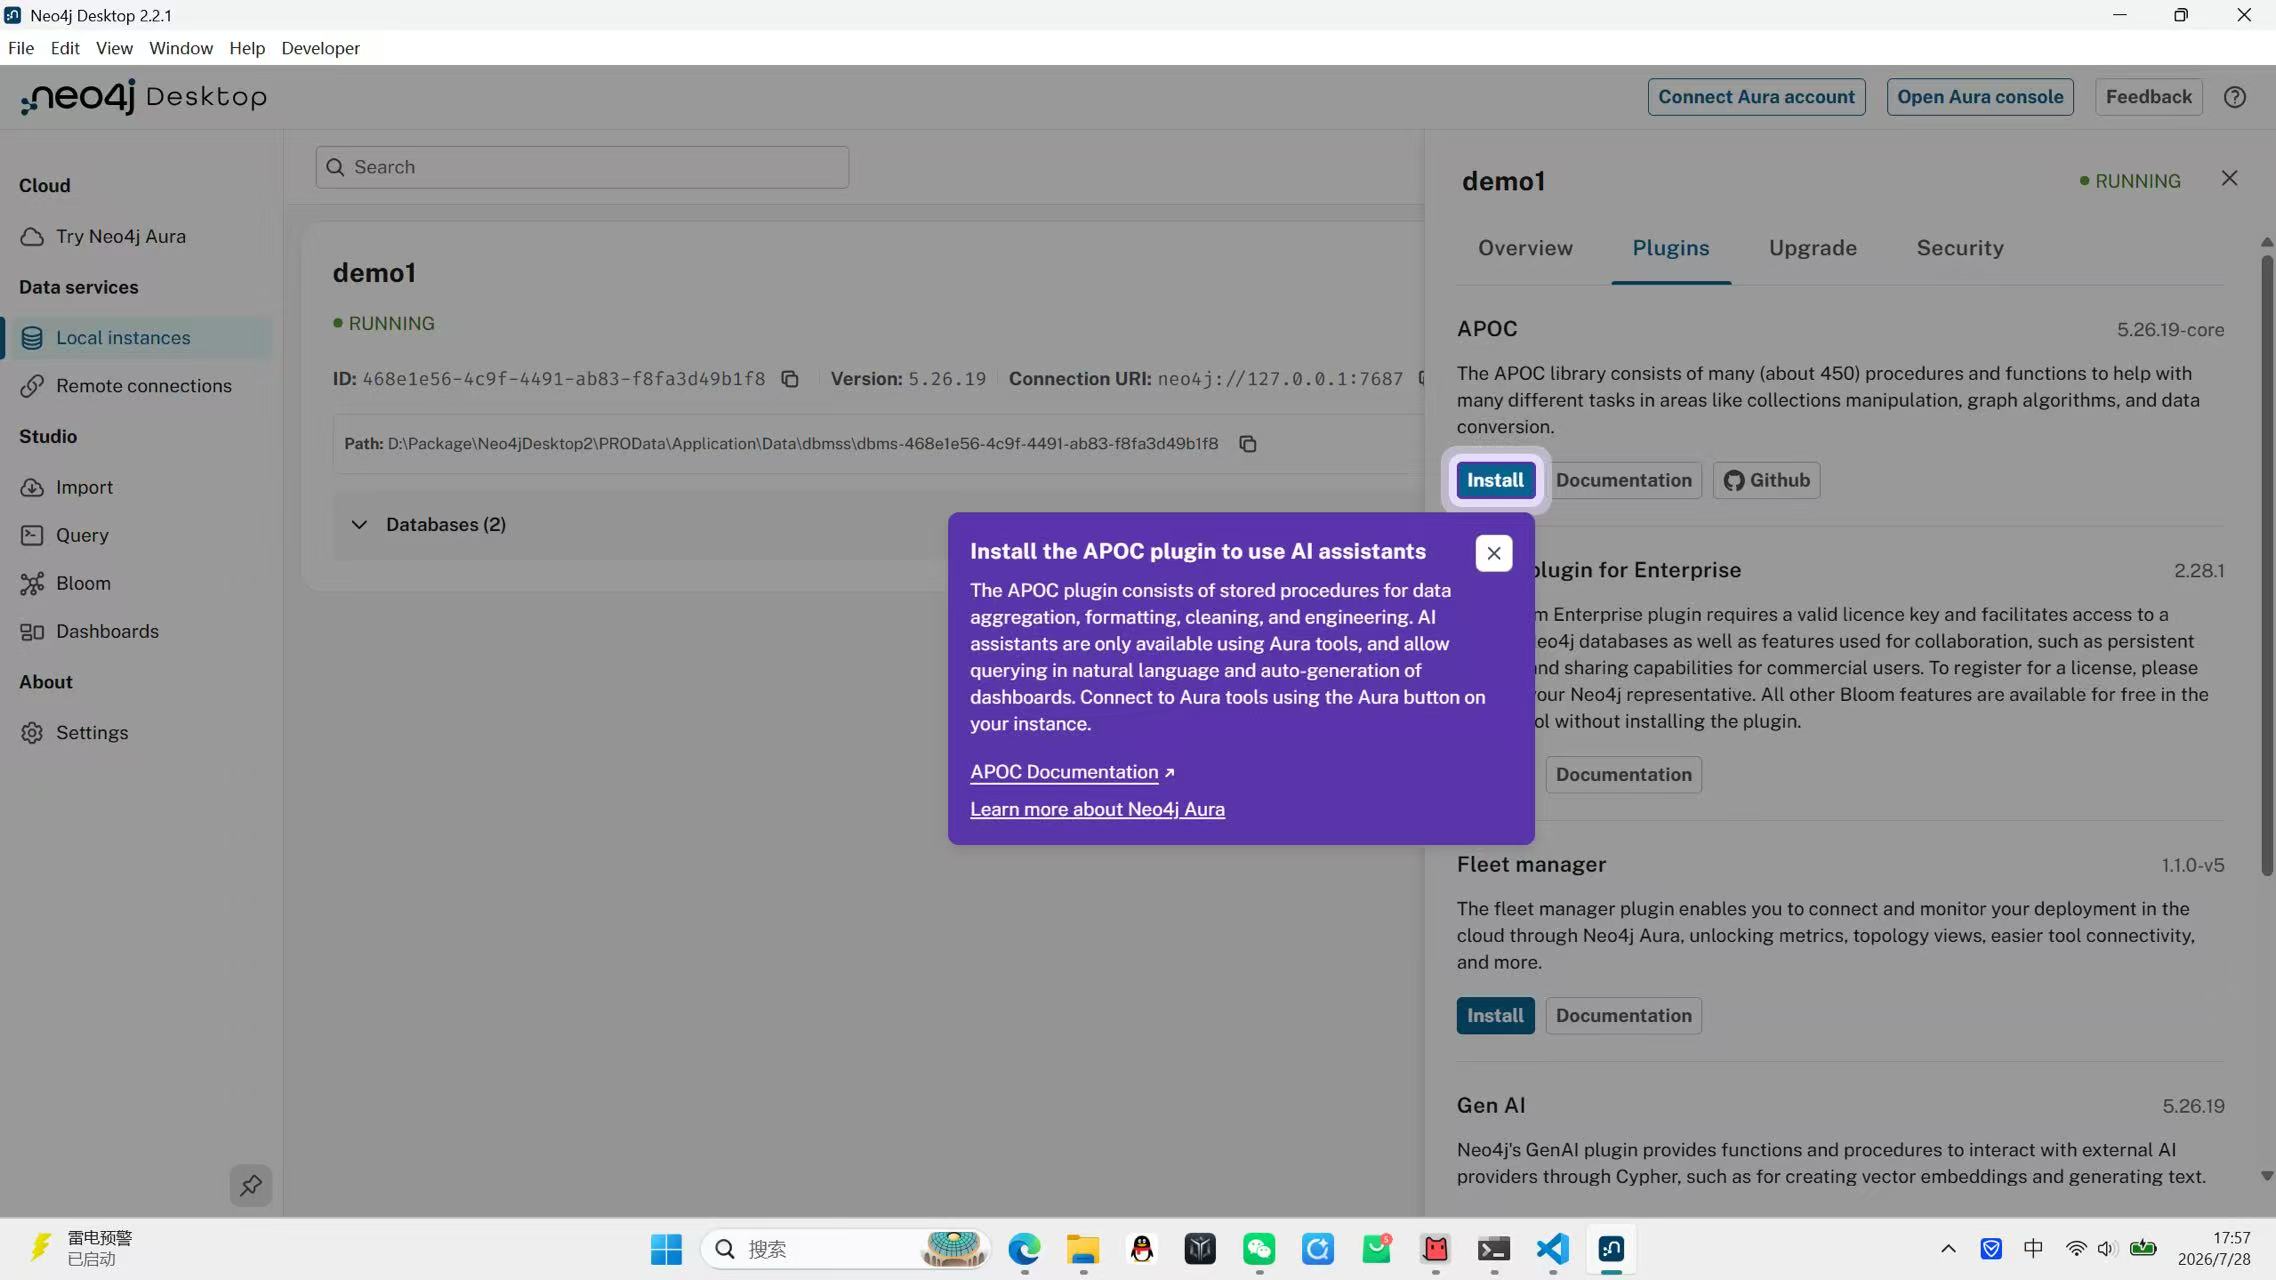Open the Window menu
This screenshot has height=1280, width=2276.
pos(181,48)
